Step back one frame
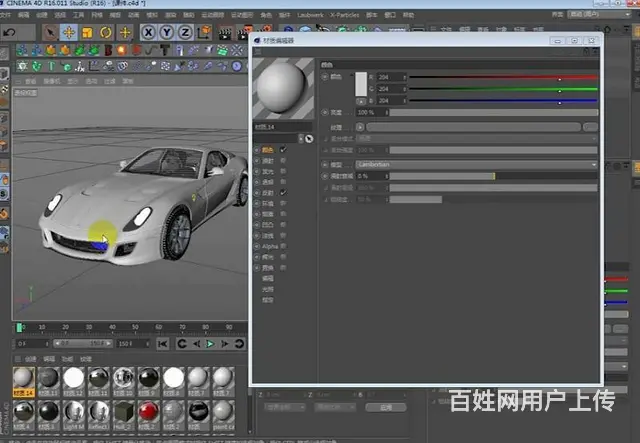 click(196, 344)
